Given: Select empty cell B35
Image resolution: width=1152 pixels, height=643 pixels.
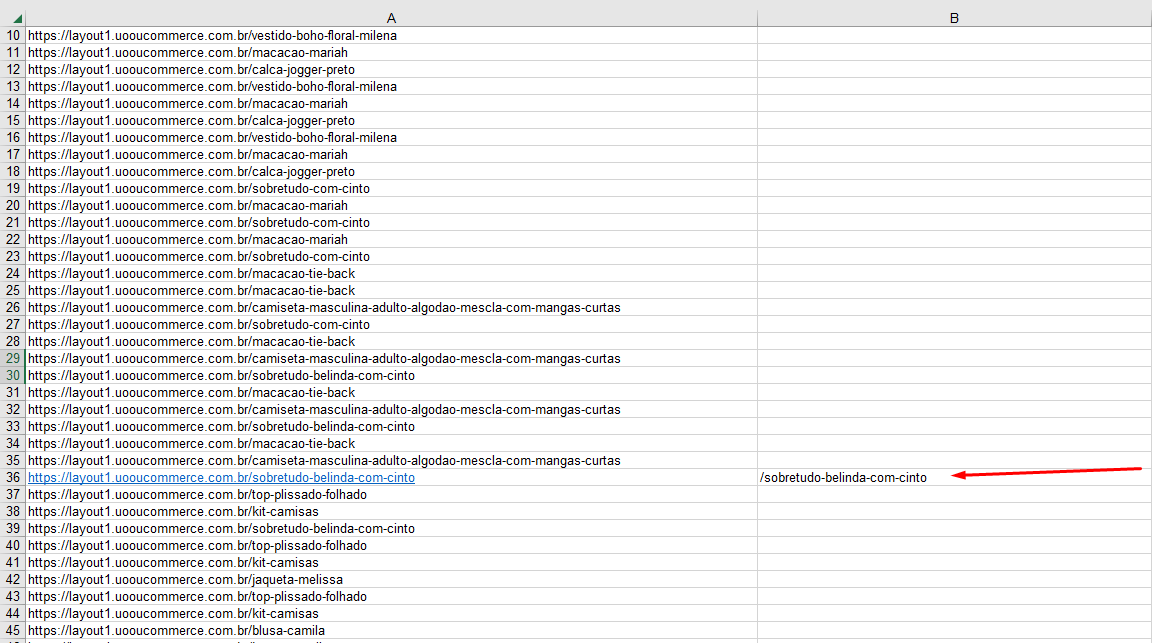Looking at the screenshot, I should click(x=954, y=461).
